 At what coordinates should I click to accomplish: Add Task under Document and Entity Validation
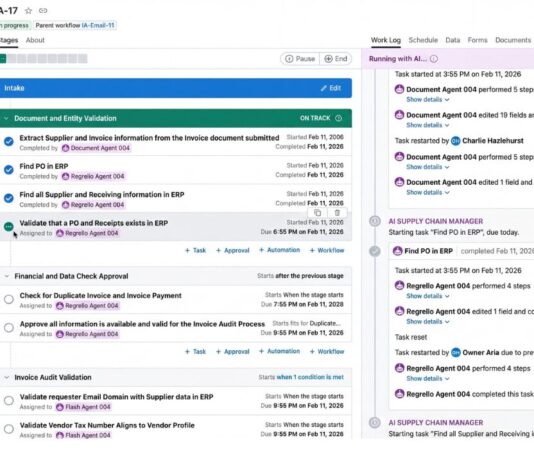coord(195,251)
